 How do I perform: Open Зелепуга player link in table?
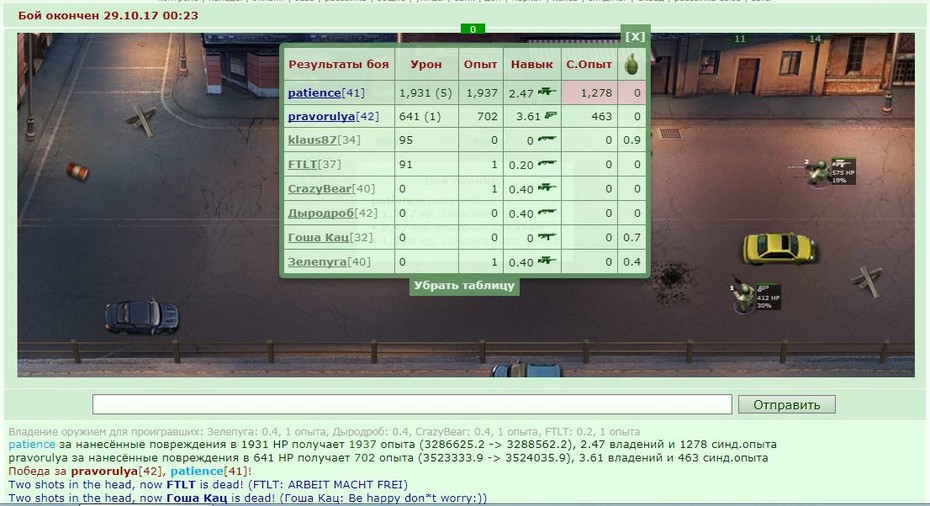pyautogui.click(x=317, y=262)
